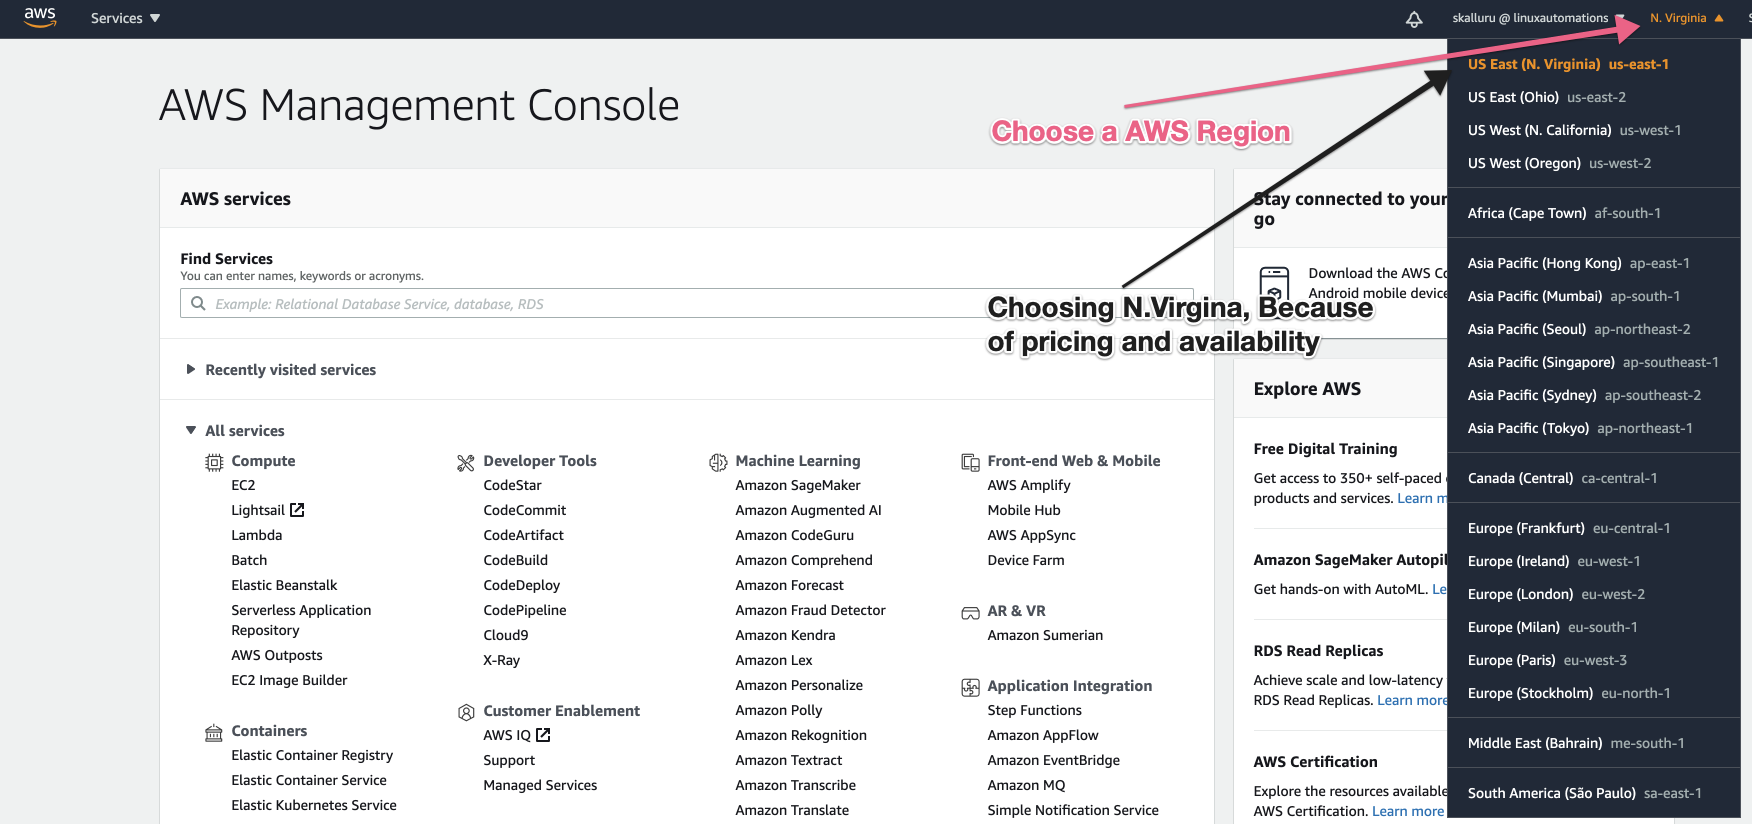
Task: Select Asia Pacific (Hong Kong) region
Action: pos(1594,263)
